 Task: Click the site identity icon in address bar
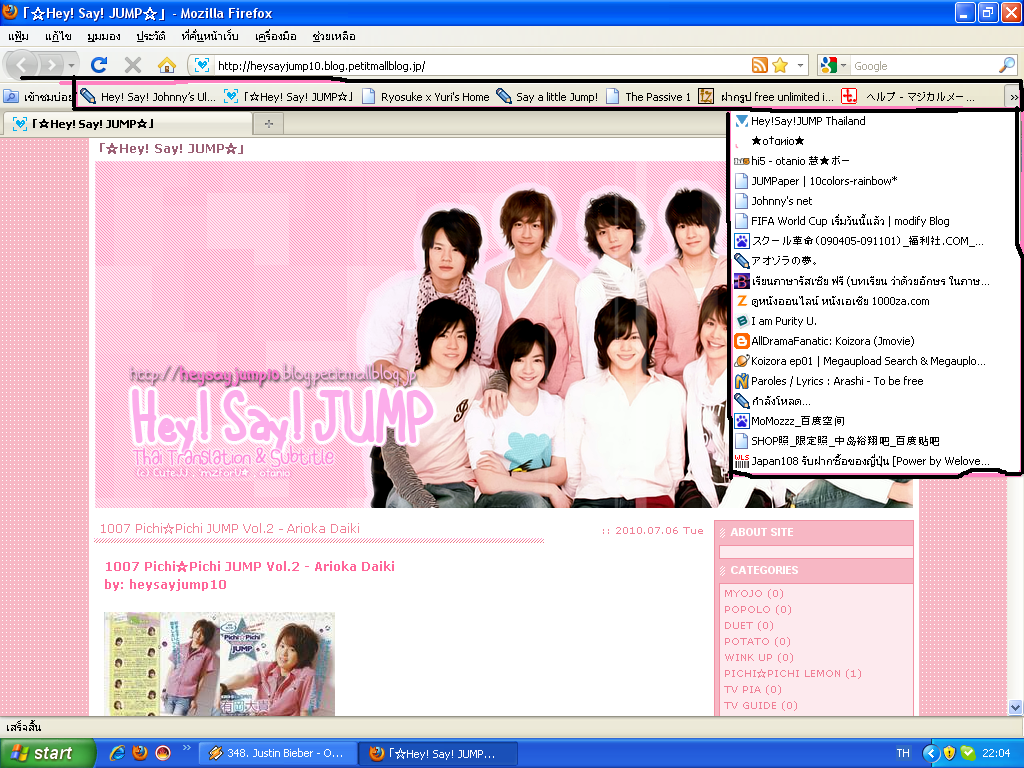tap(202, 65)
